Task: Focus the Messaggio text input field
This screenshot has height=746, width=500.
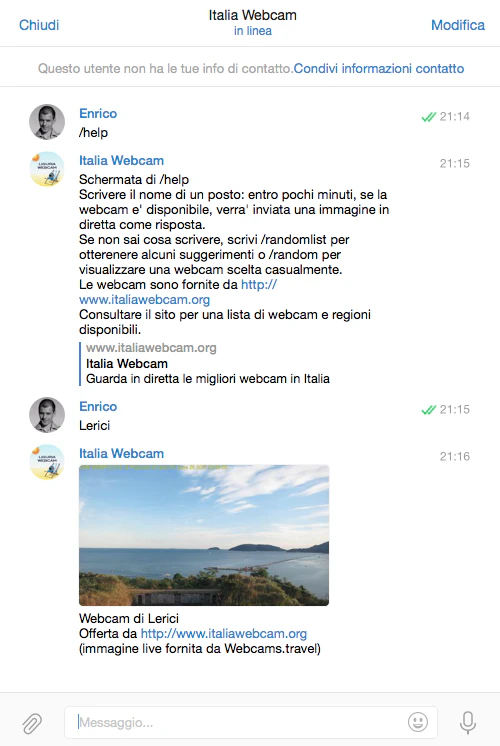Action: pos(251,722)
